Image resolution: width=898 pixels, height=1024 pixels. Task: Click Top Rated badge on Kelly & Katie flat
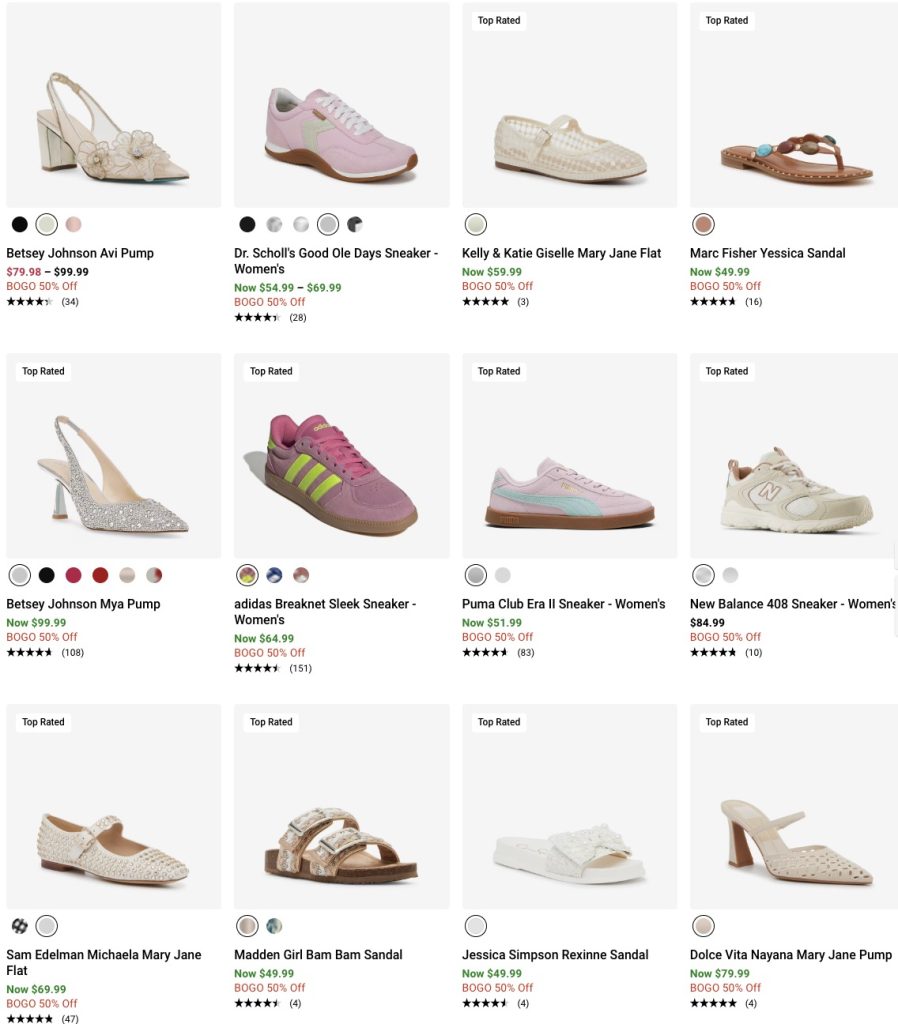499,20
